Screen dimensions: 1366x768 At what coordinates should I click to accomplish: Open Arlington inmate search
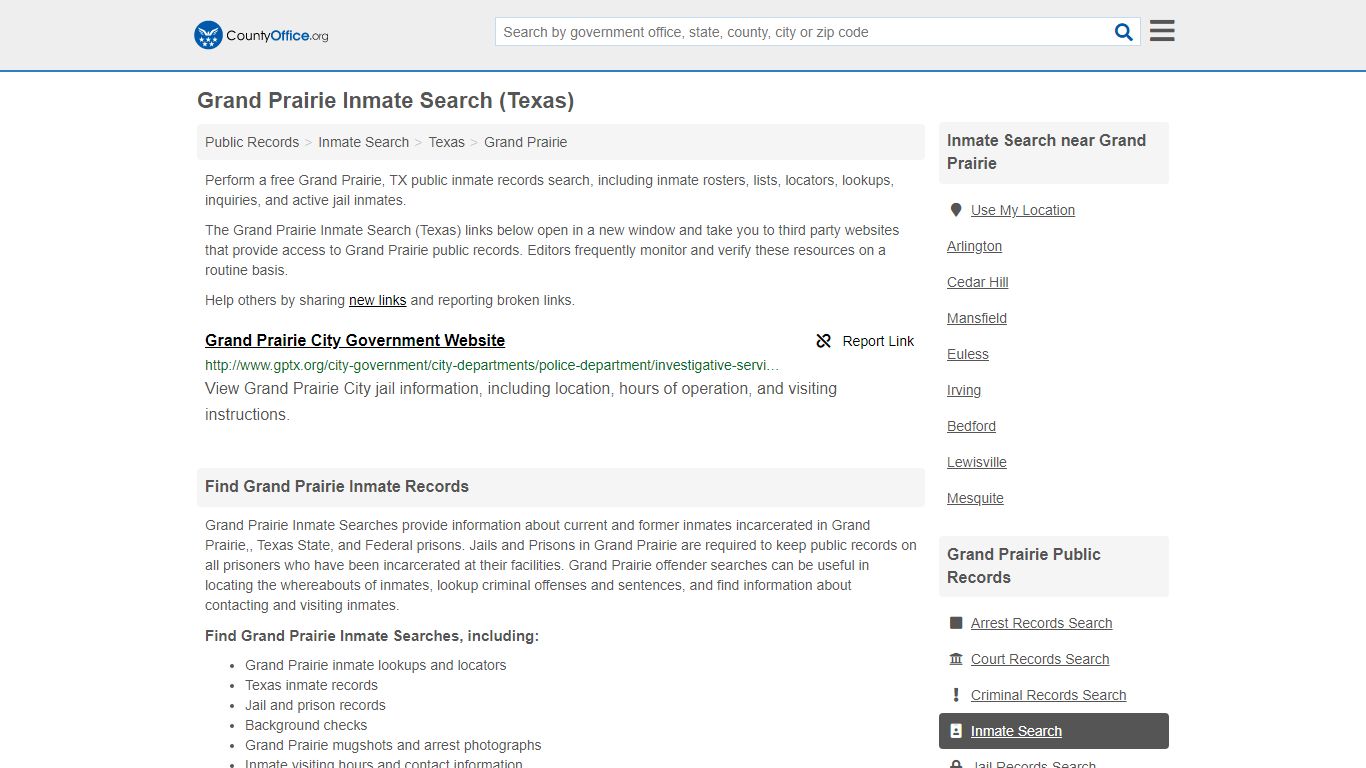click(x=974, y=246)
